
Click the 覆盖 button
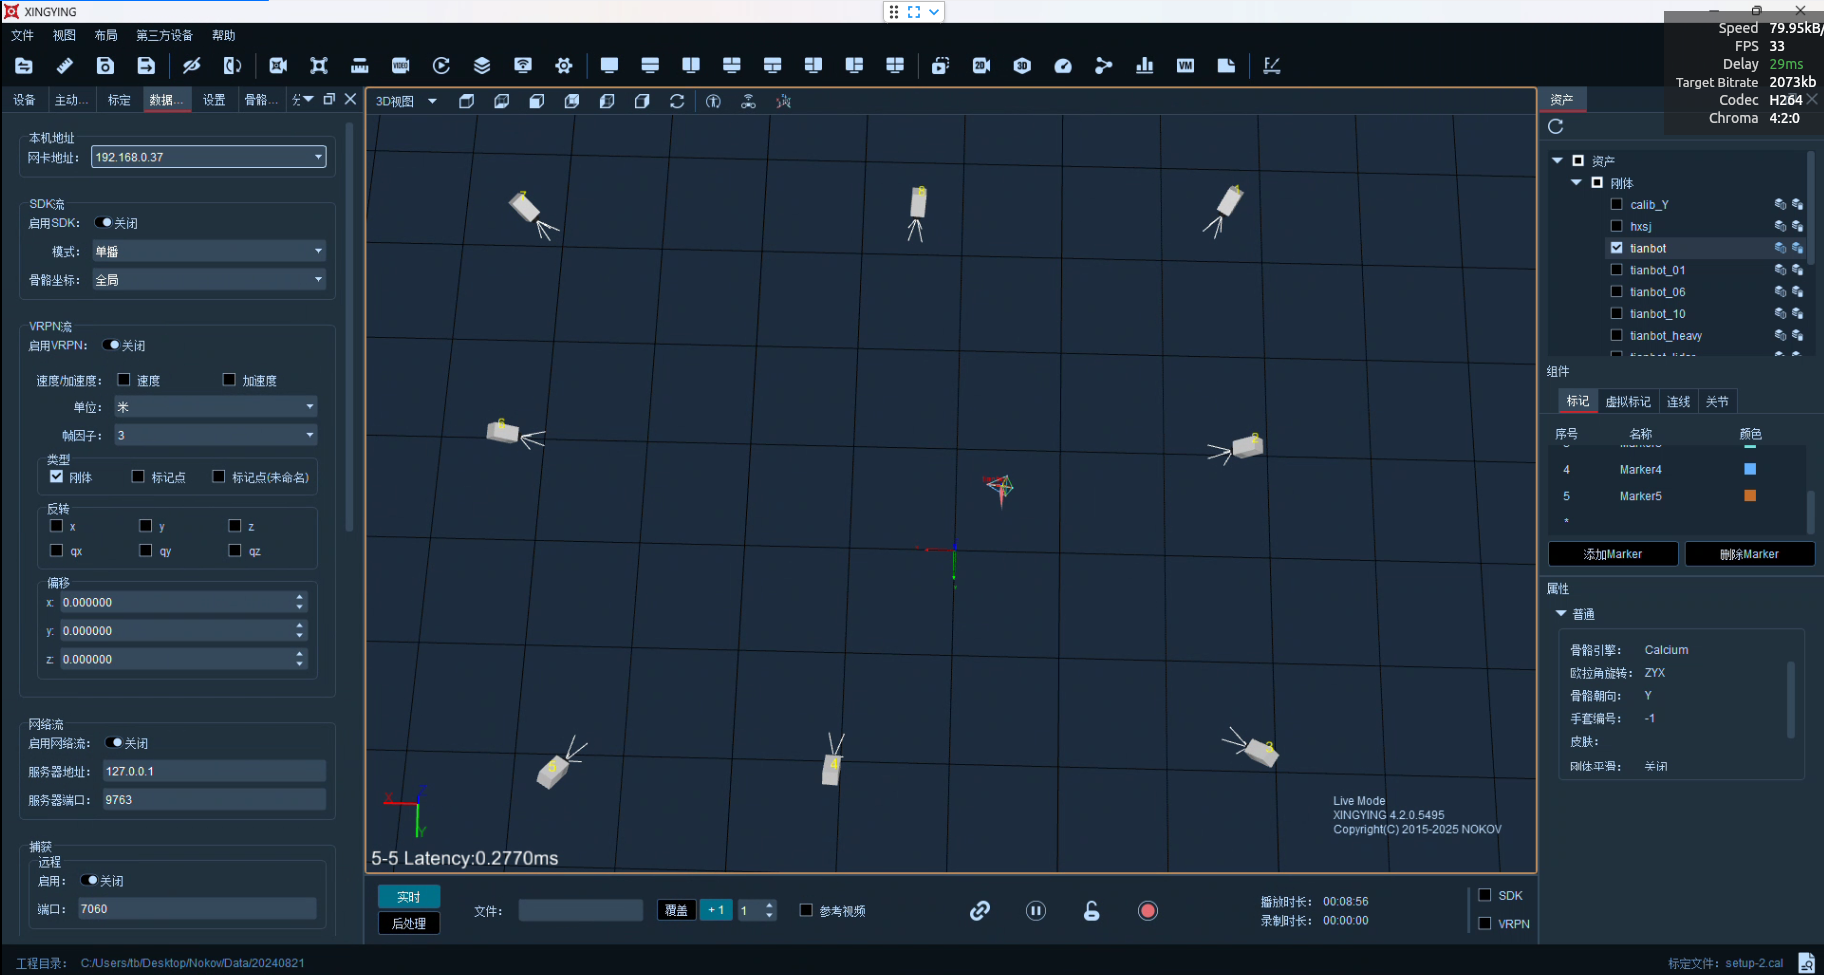[x=676, y=910]
